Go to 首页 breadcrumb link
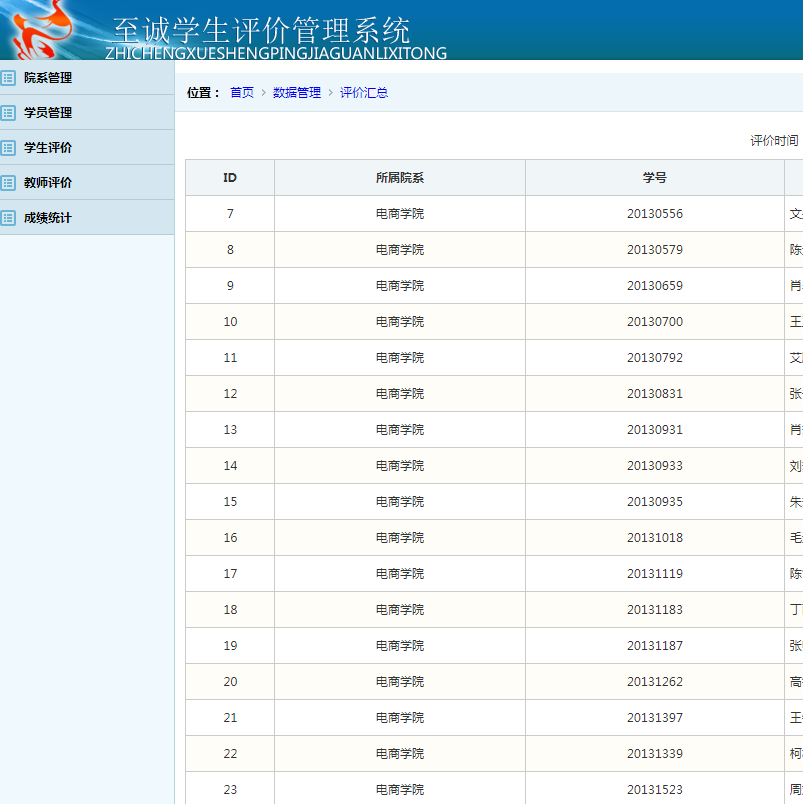This screenshot has width=803, height=804. pyautogui.click(x=242, y=93)
